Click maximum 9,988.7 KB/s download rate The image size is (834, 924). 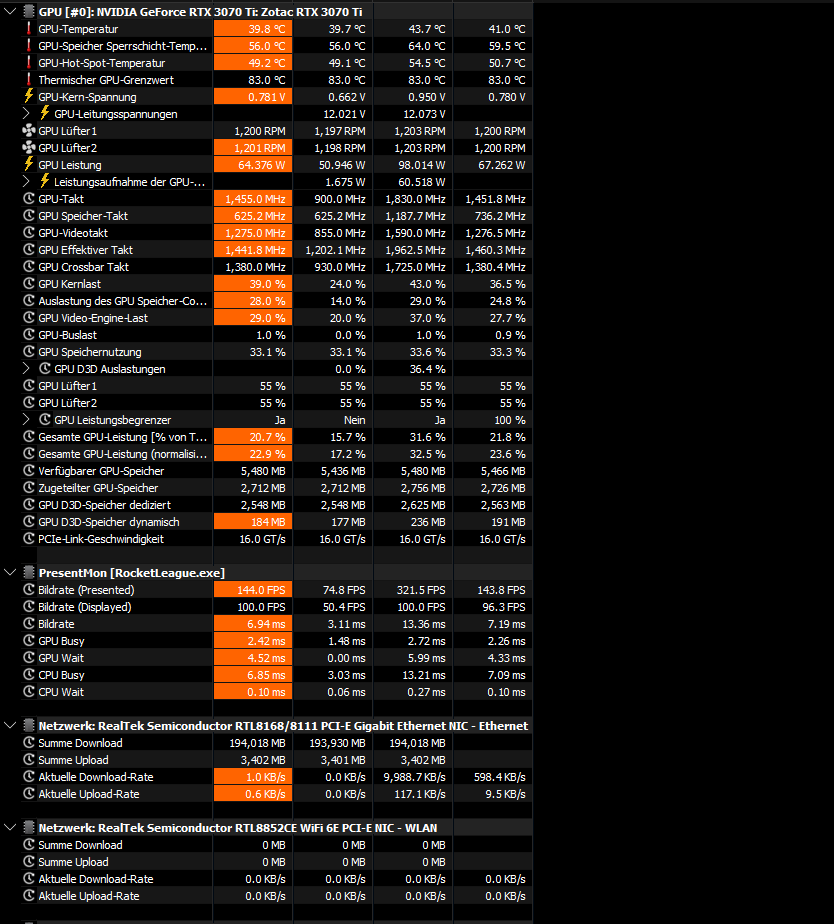414,777
